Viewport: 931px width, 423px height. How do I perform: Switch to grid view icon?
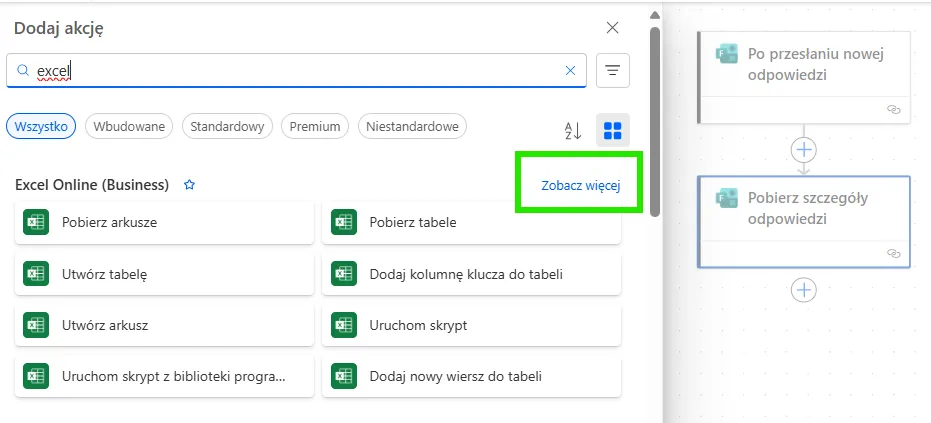(613, 130)
